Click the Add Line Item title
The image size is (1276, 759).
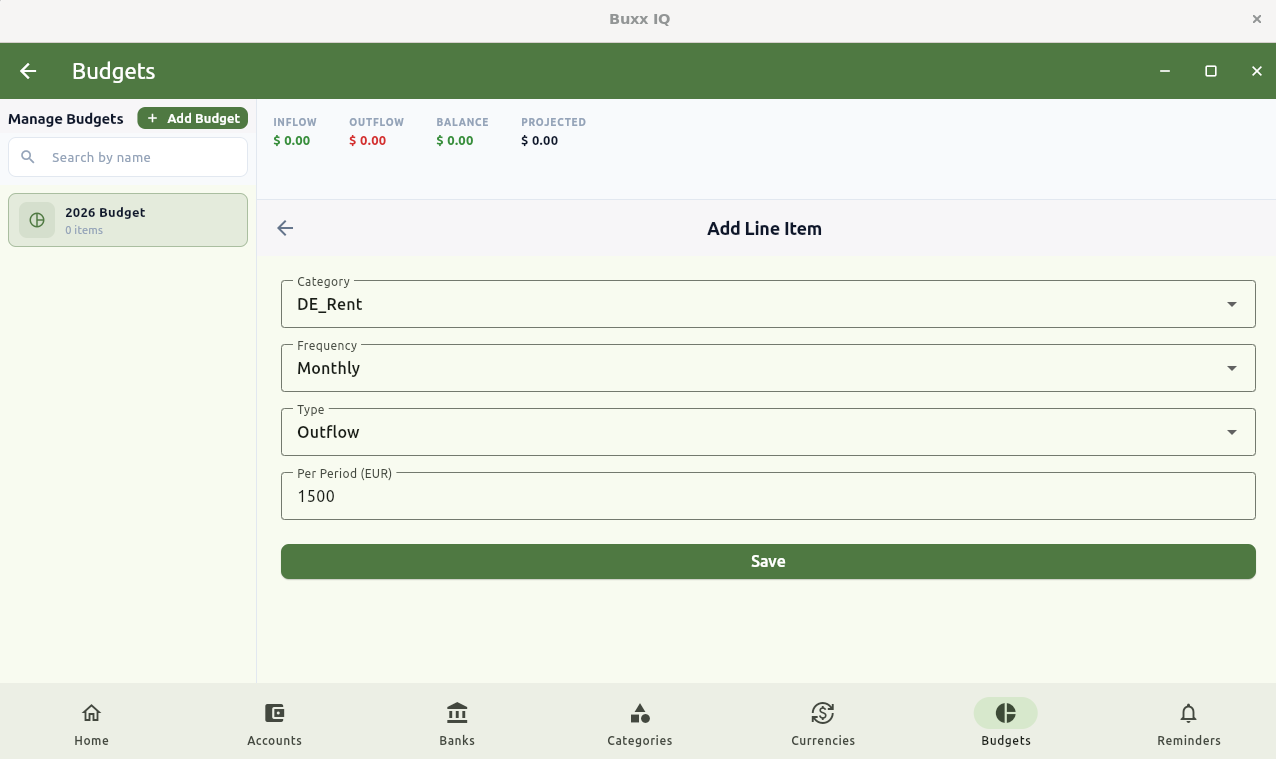[x=764, y=228]
